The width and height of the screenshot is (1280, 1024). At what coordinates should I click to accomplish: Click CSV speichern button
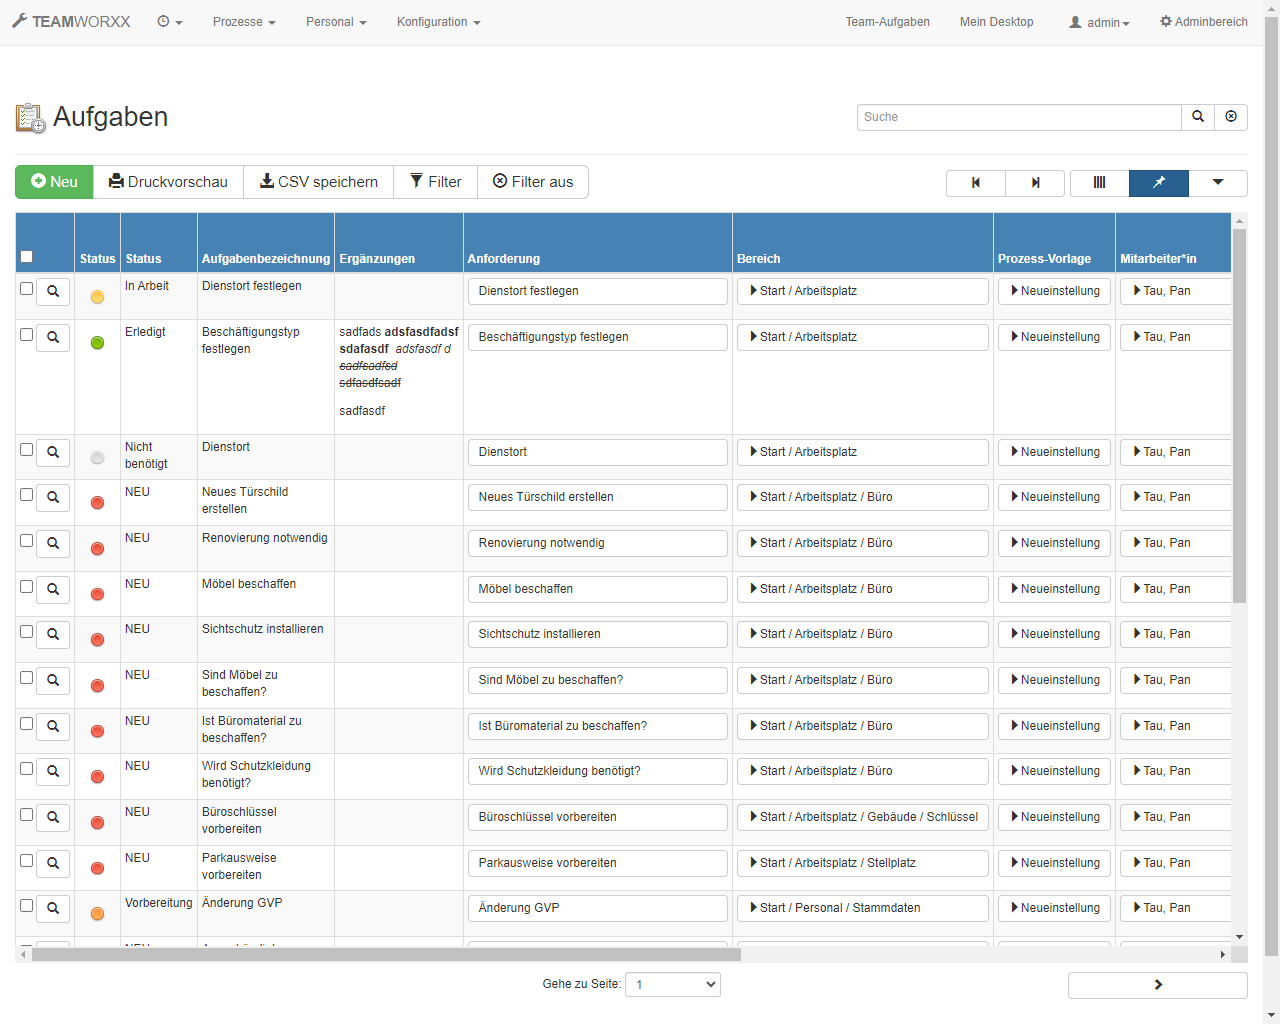click(x=319, y=182)
